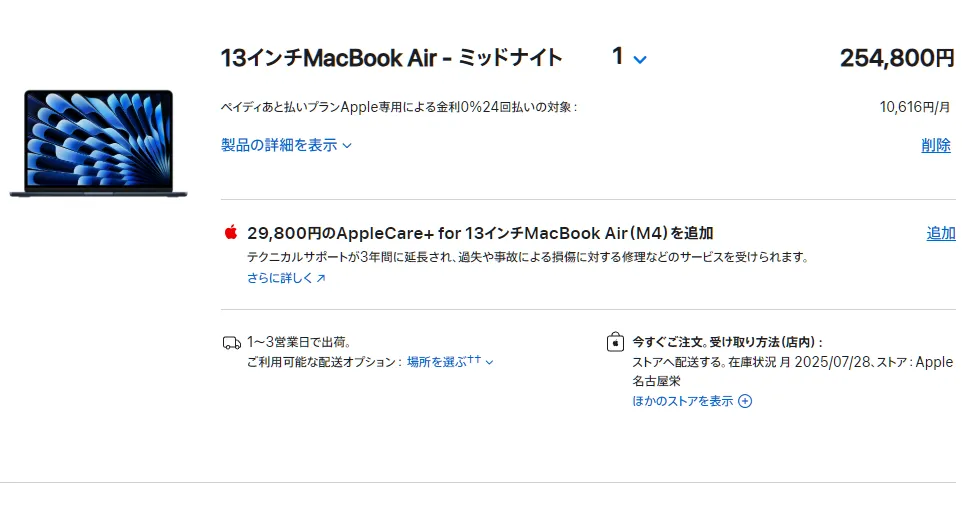Click the delivery truck icon
This screenshot has width=962, height=508.
[x=231, y=342]
